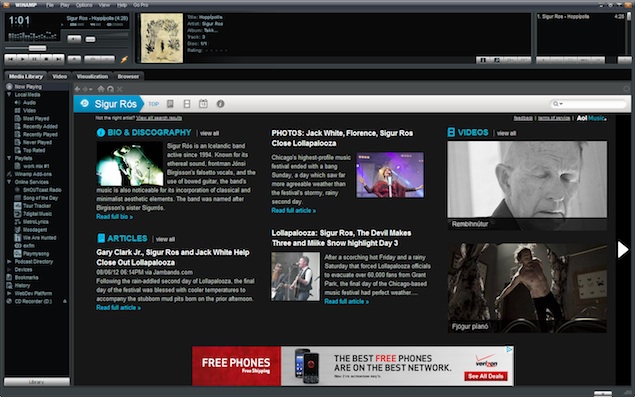Click the play button in the player
Screen dimensions: 635x397
[x=23, y=59]
